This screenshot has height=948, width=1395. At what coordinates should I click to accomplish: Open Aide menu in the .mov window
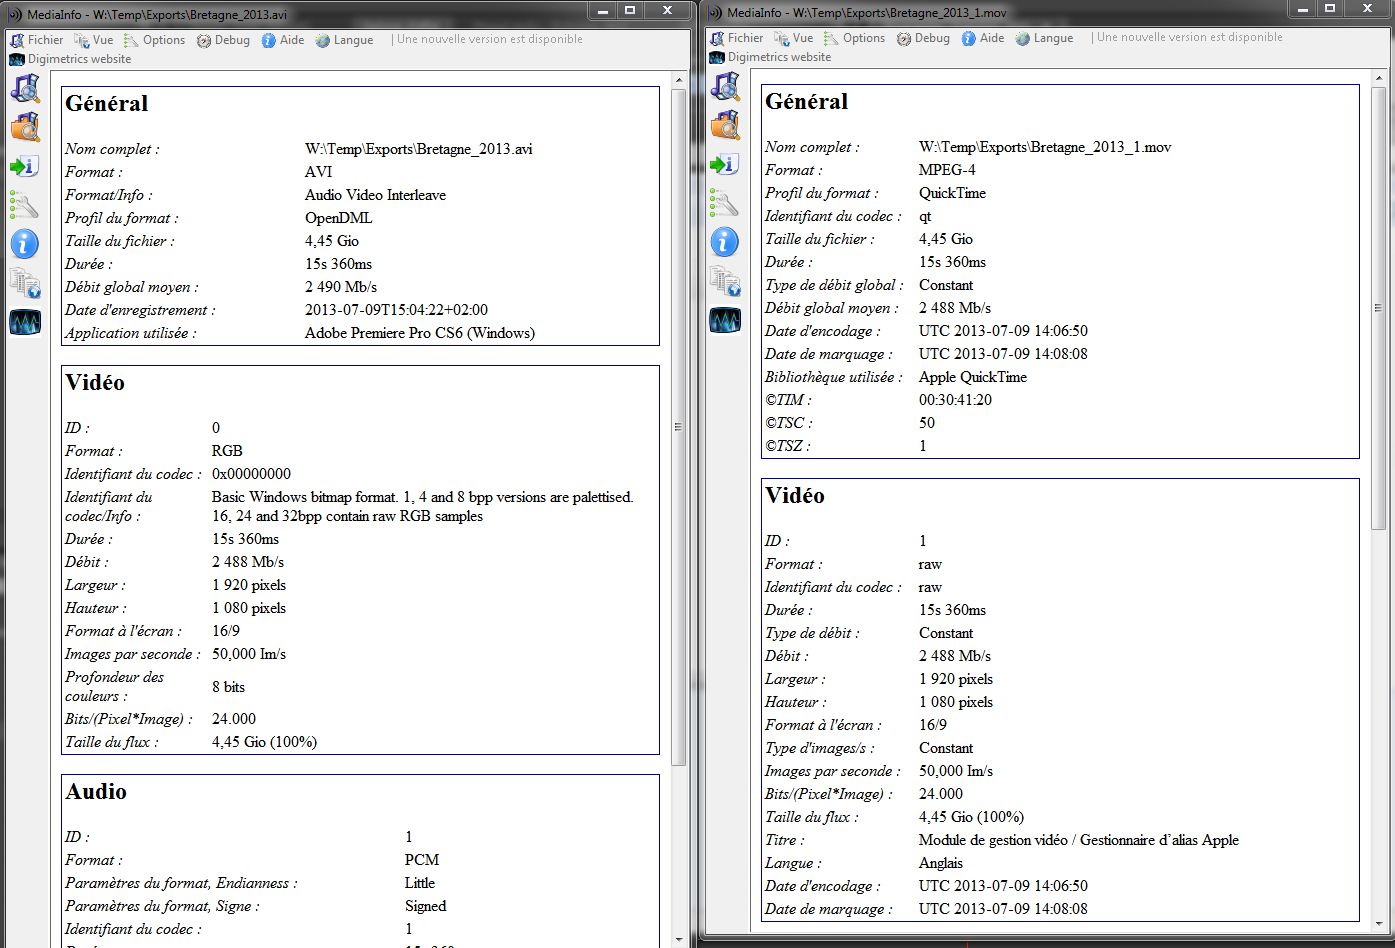point(983,38)
